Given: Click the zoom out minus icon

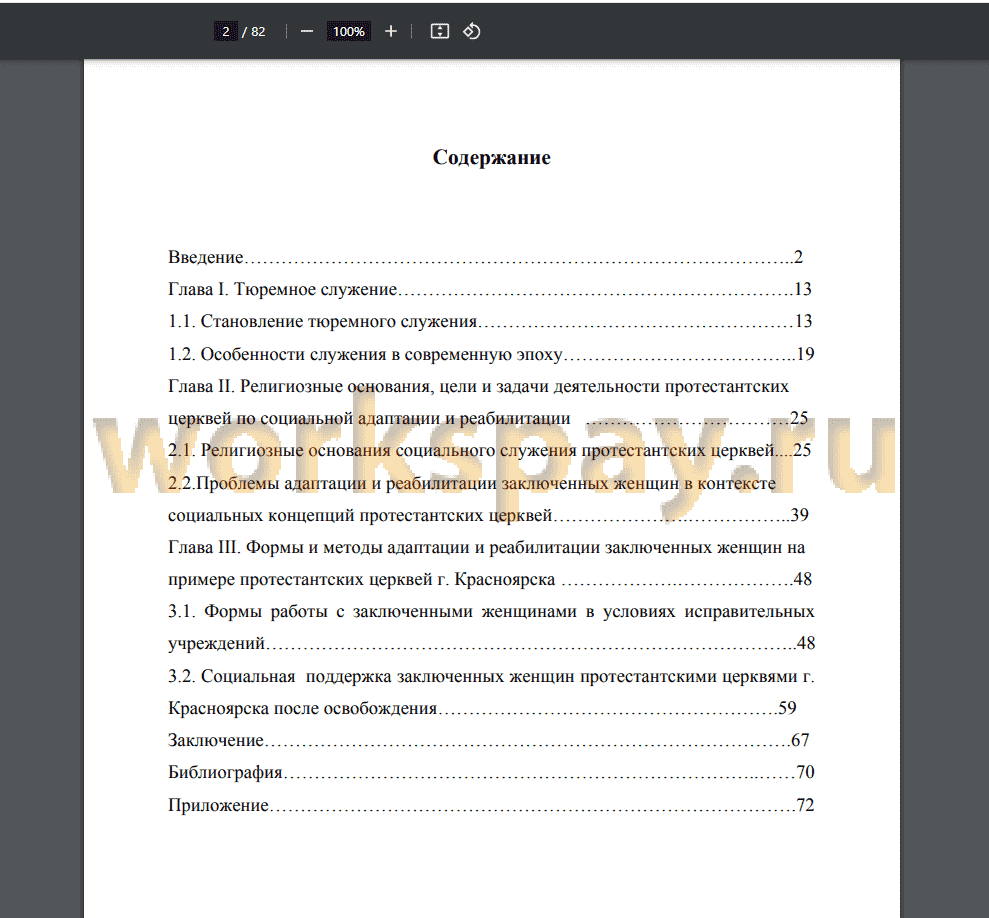Looking at the screenshot, I should [307, 32].
